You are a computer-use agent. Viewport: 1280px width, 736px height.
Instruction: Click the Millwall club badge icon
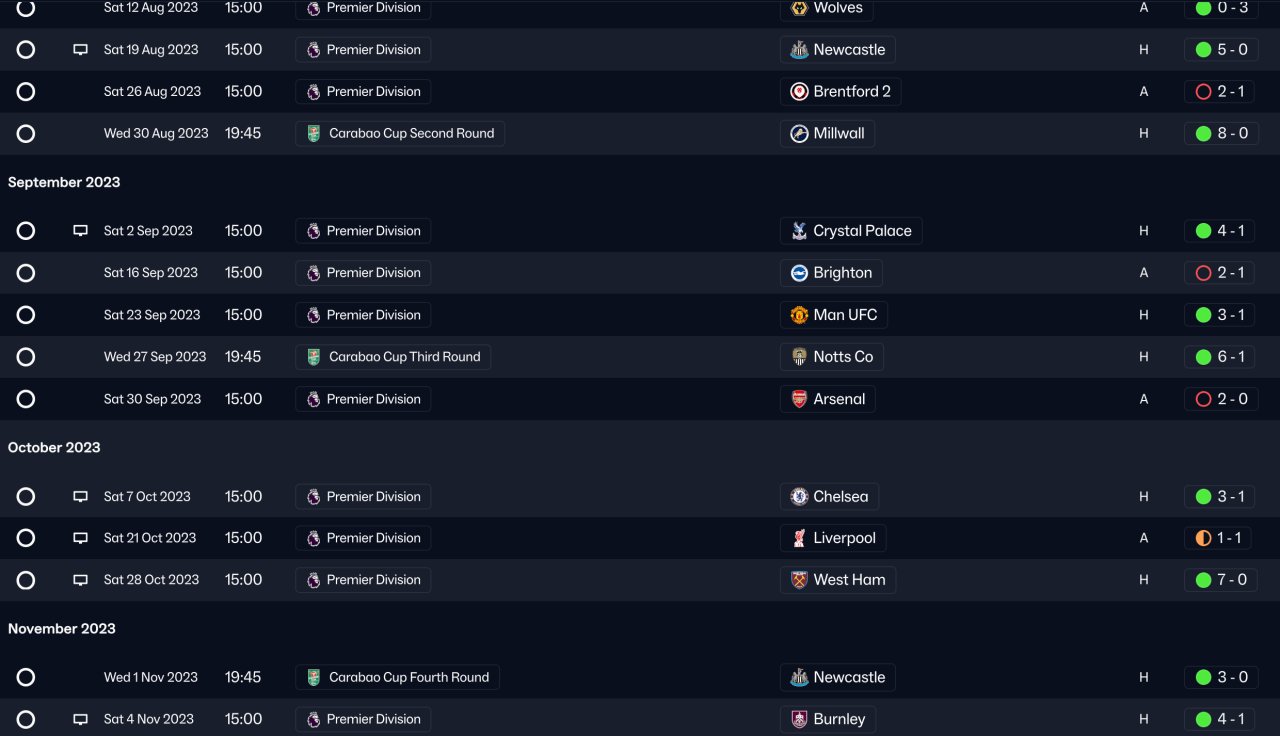pos(799,134)
